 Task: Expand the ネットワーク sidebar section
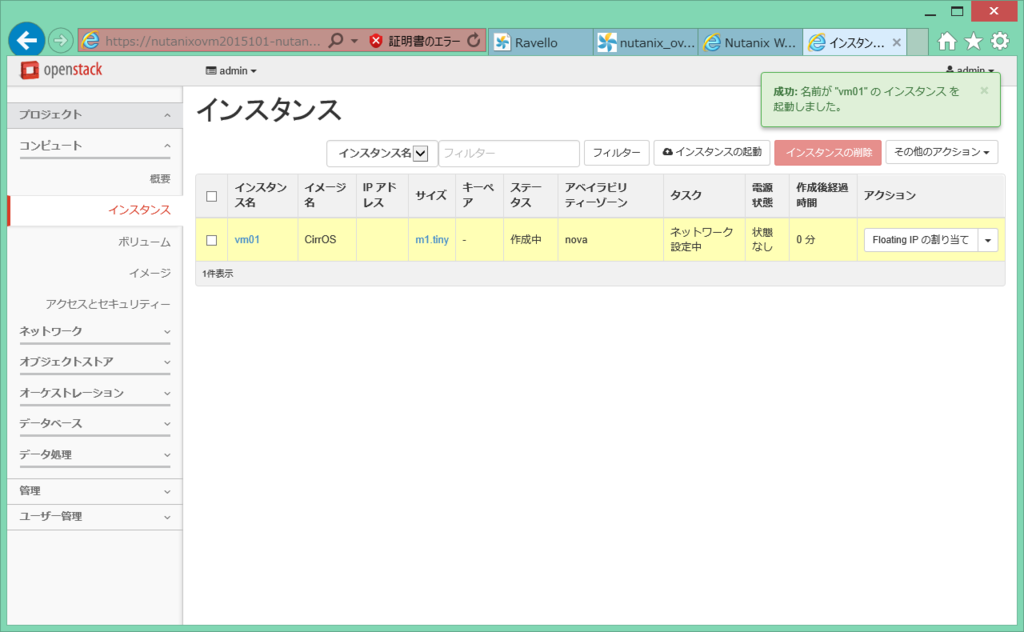coord(95,332)
